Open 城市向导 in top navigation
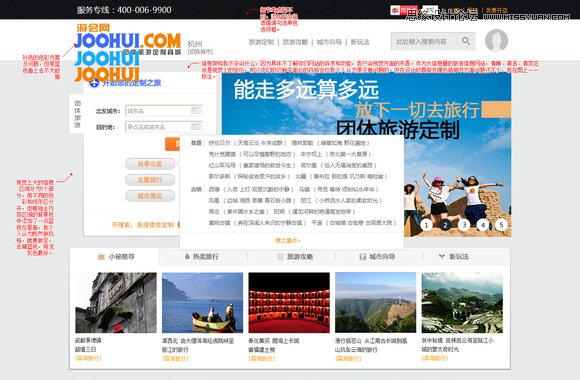Viewport: 580px width, 380px height. click(329, 42)
